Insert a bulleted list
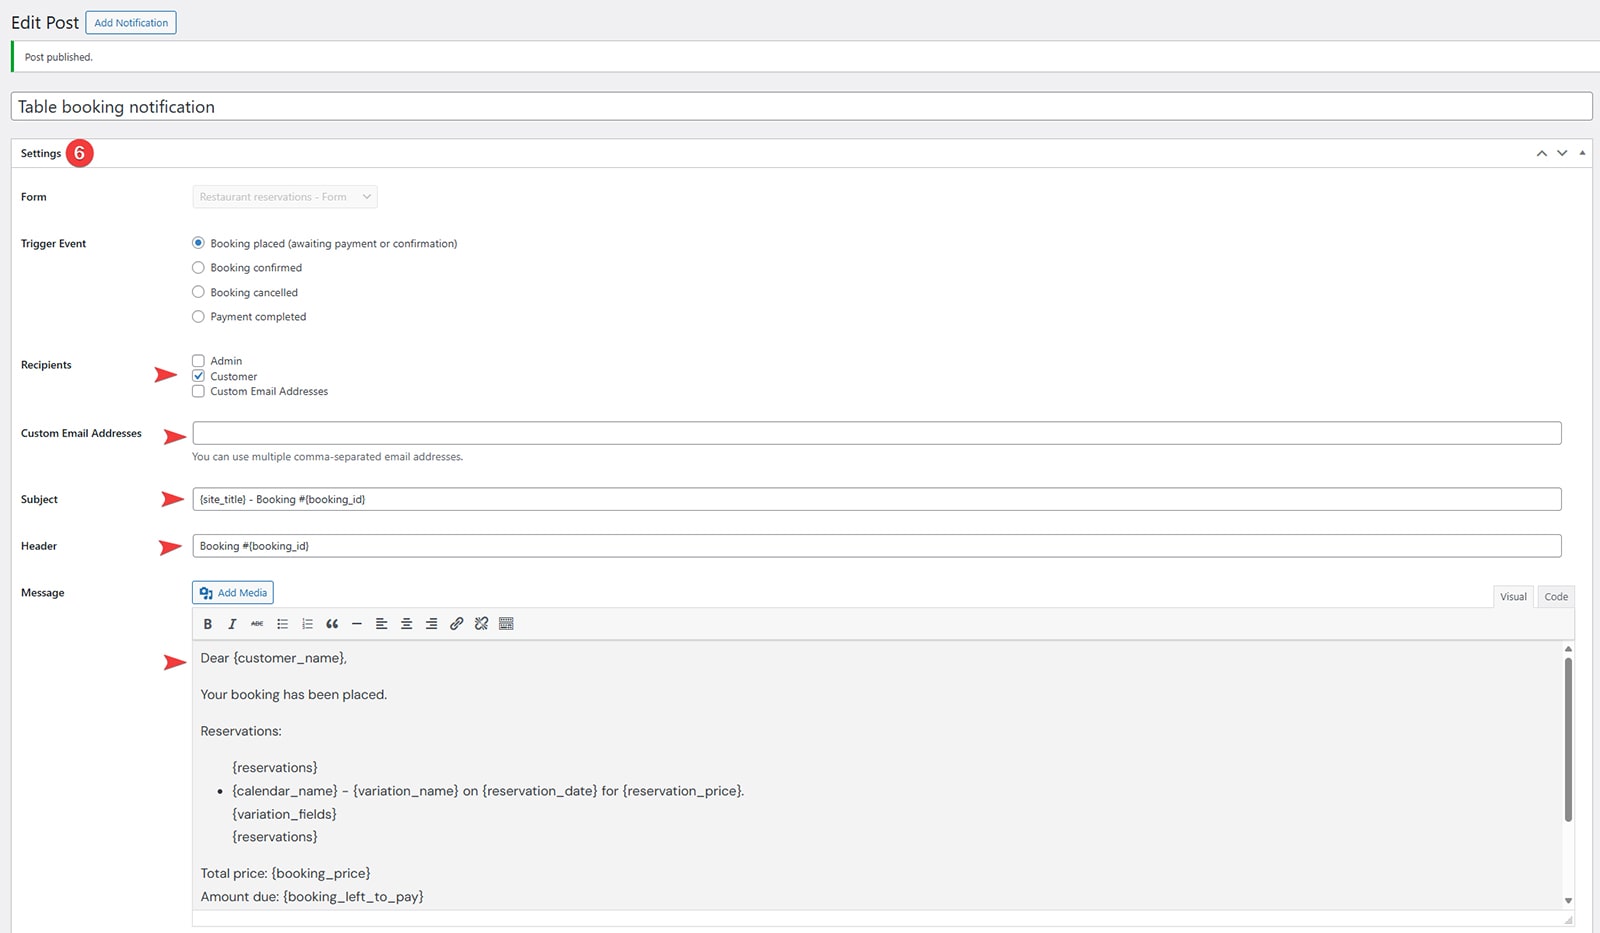The height and width of the screenshot is (933, 1600). pyautogui.click(x=282, y=623)
